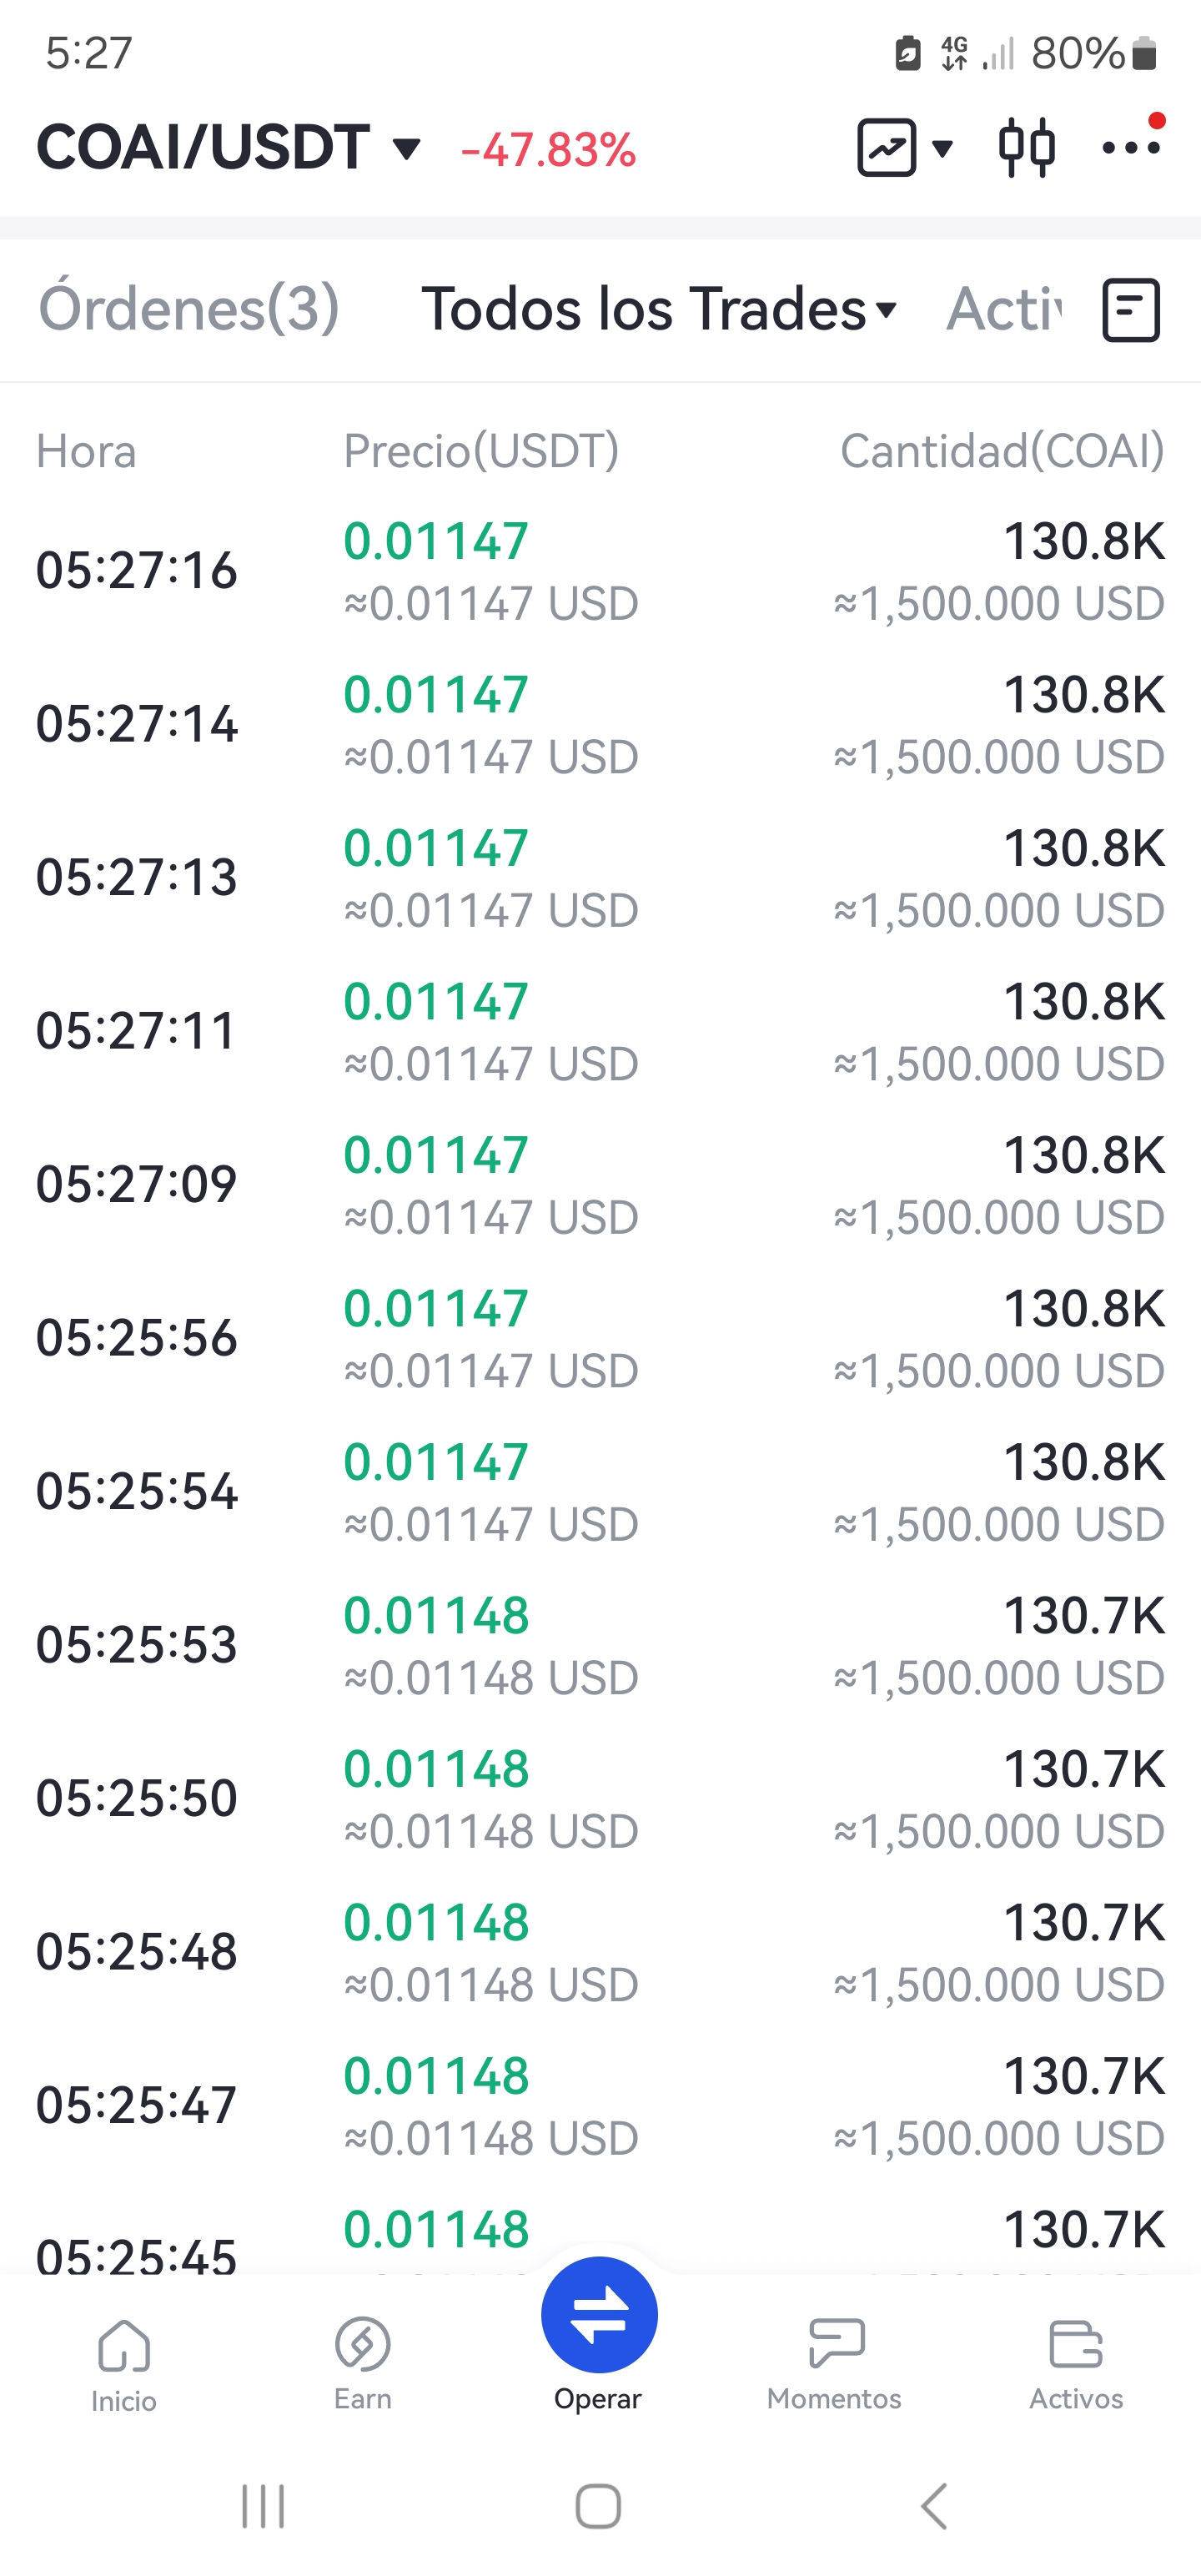1201x2576 pixels.
Task: Open the chart view icon
Action: 887,148
